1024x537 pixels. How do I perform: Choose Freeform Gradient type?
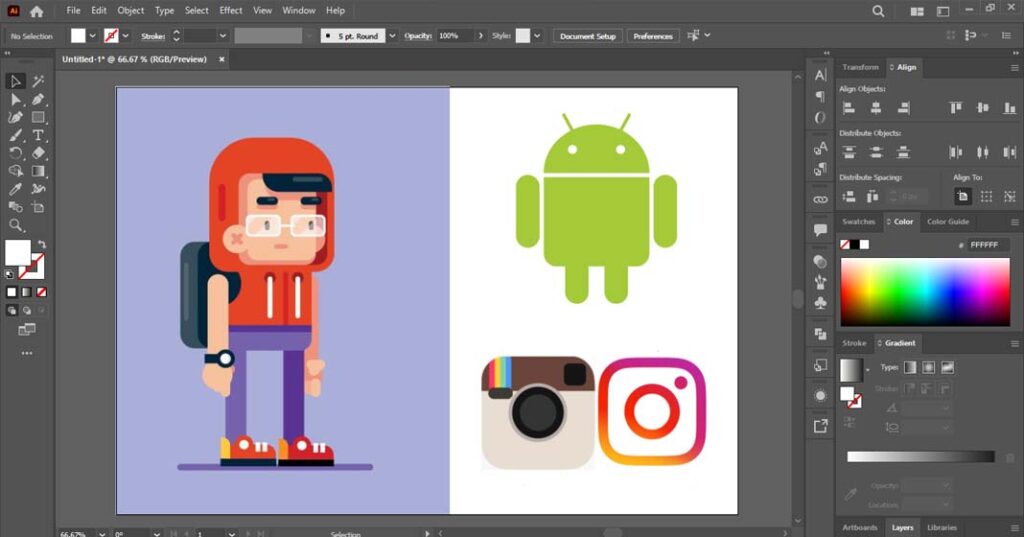[948, 368]
